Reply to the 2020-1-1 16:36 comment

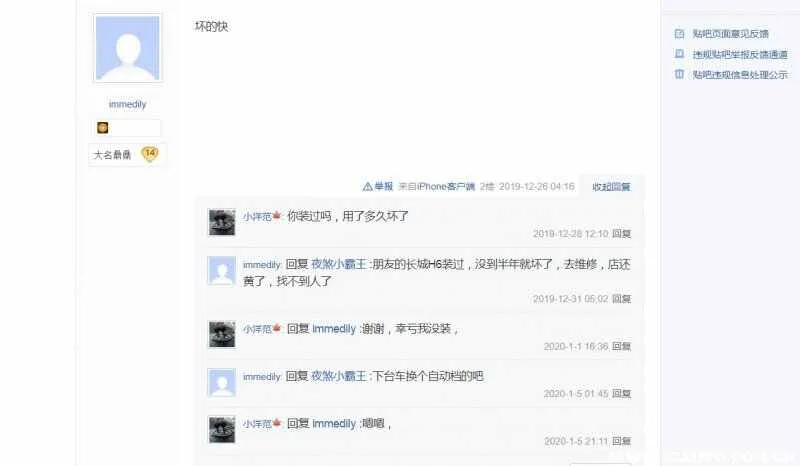[x=621, y=347]
